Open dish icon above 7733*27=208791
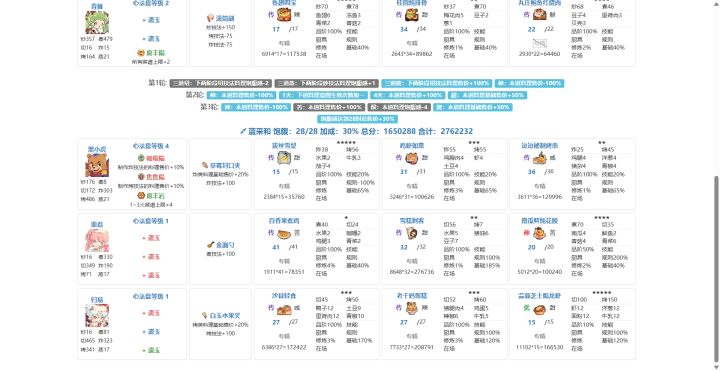720x371 pixels. pyautogui.click(x=411, y=309)
